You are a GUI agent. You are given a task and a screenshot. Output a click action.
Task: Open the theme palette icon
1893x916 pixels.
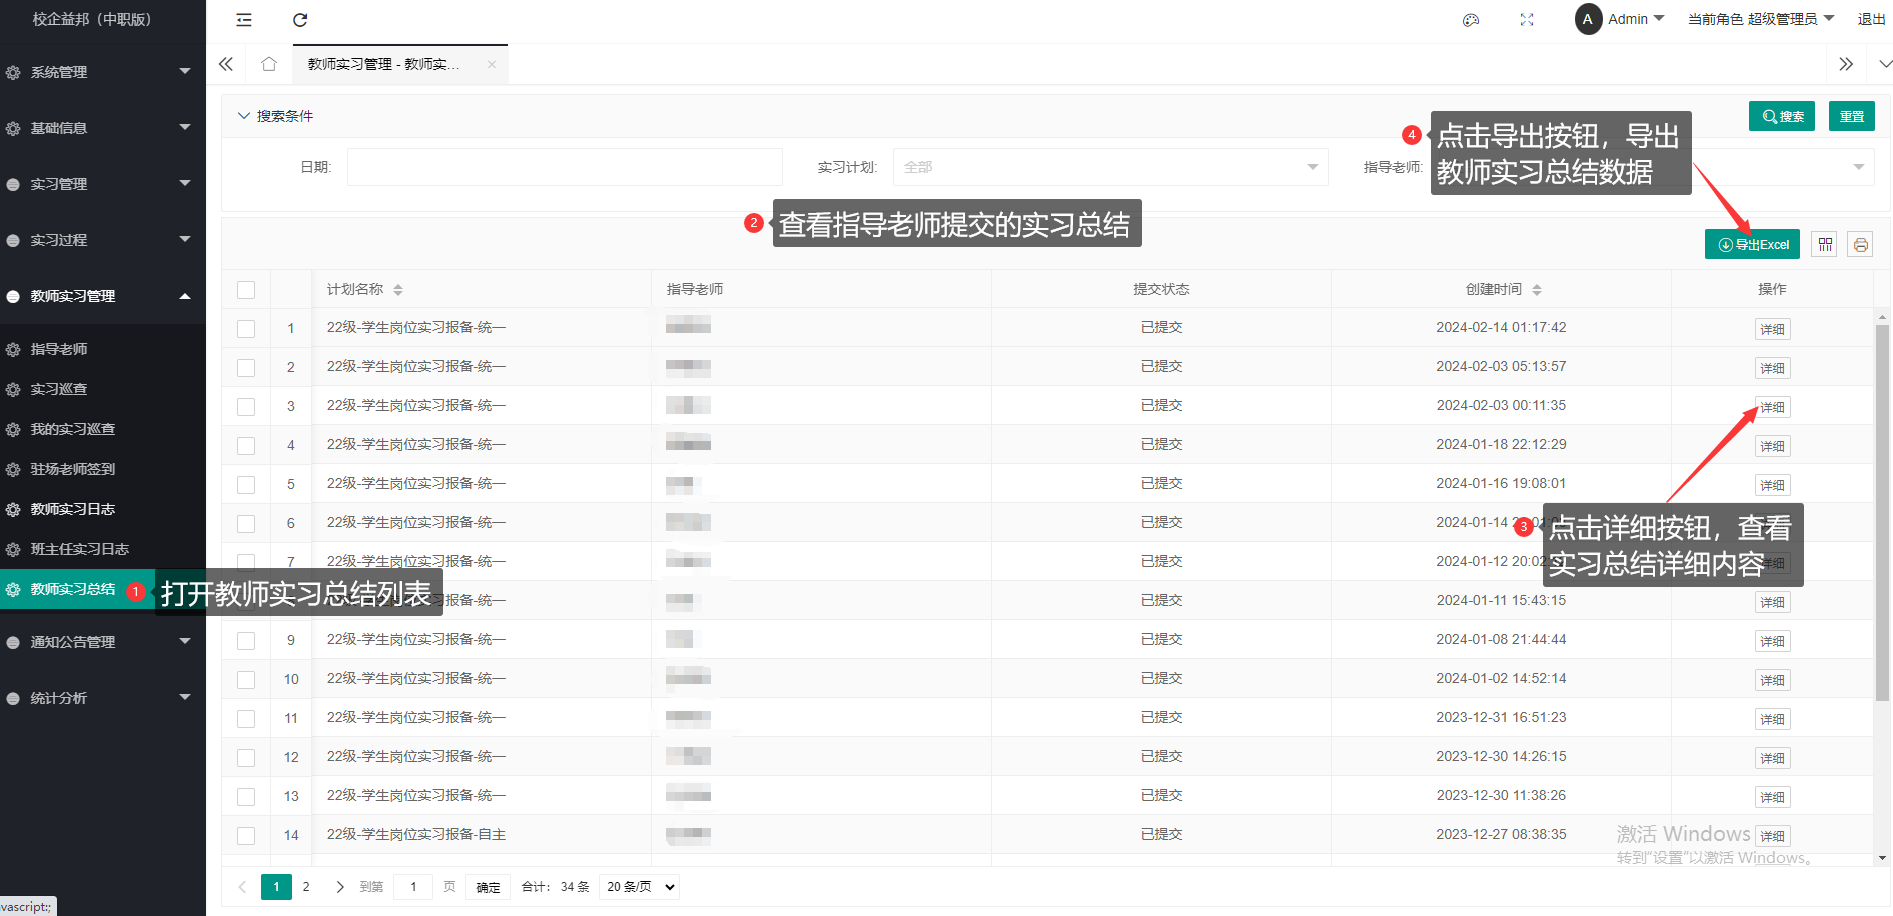click(1470, 20)
